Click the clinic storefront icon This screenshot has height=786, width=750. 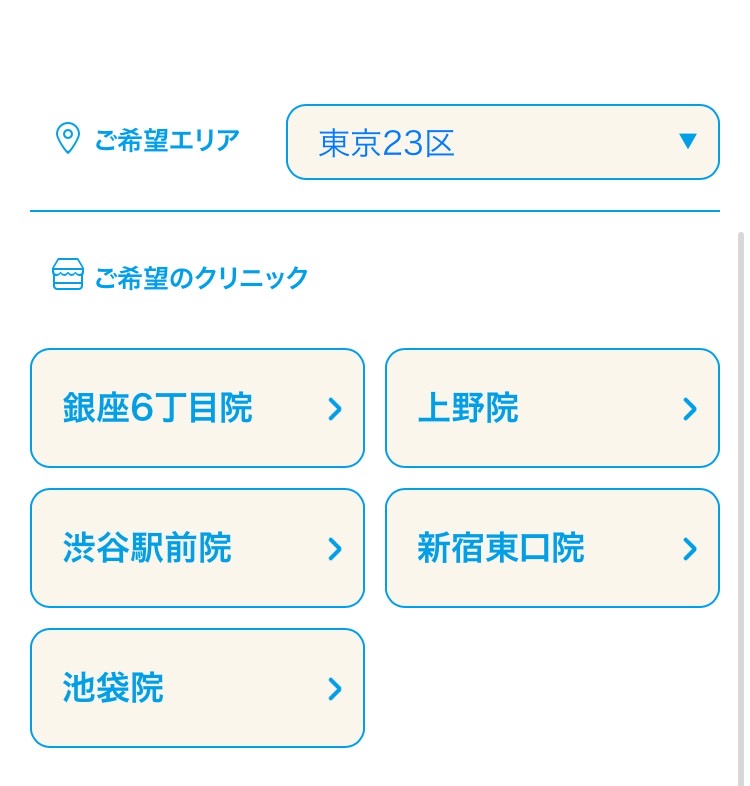click(x=67, y=274)
